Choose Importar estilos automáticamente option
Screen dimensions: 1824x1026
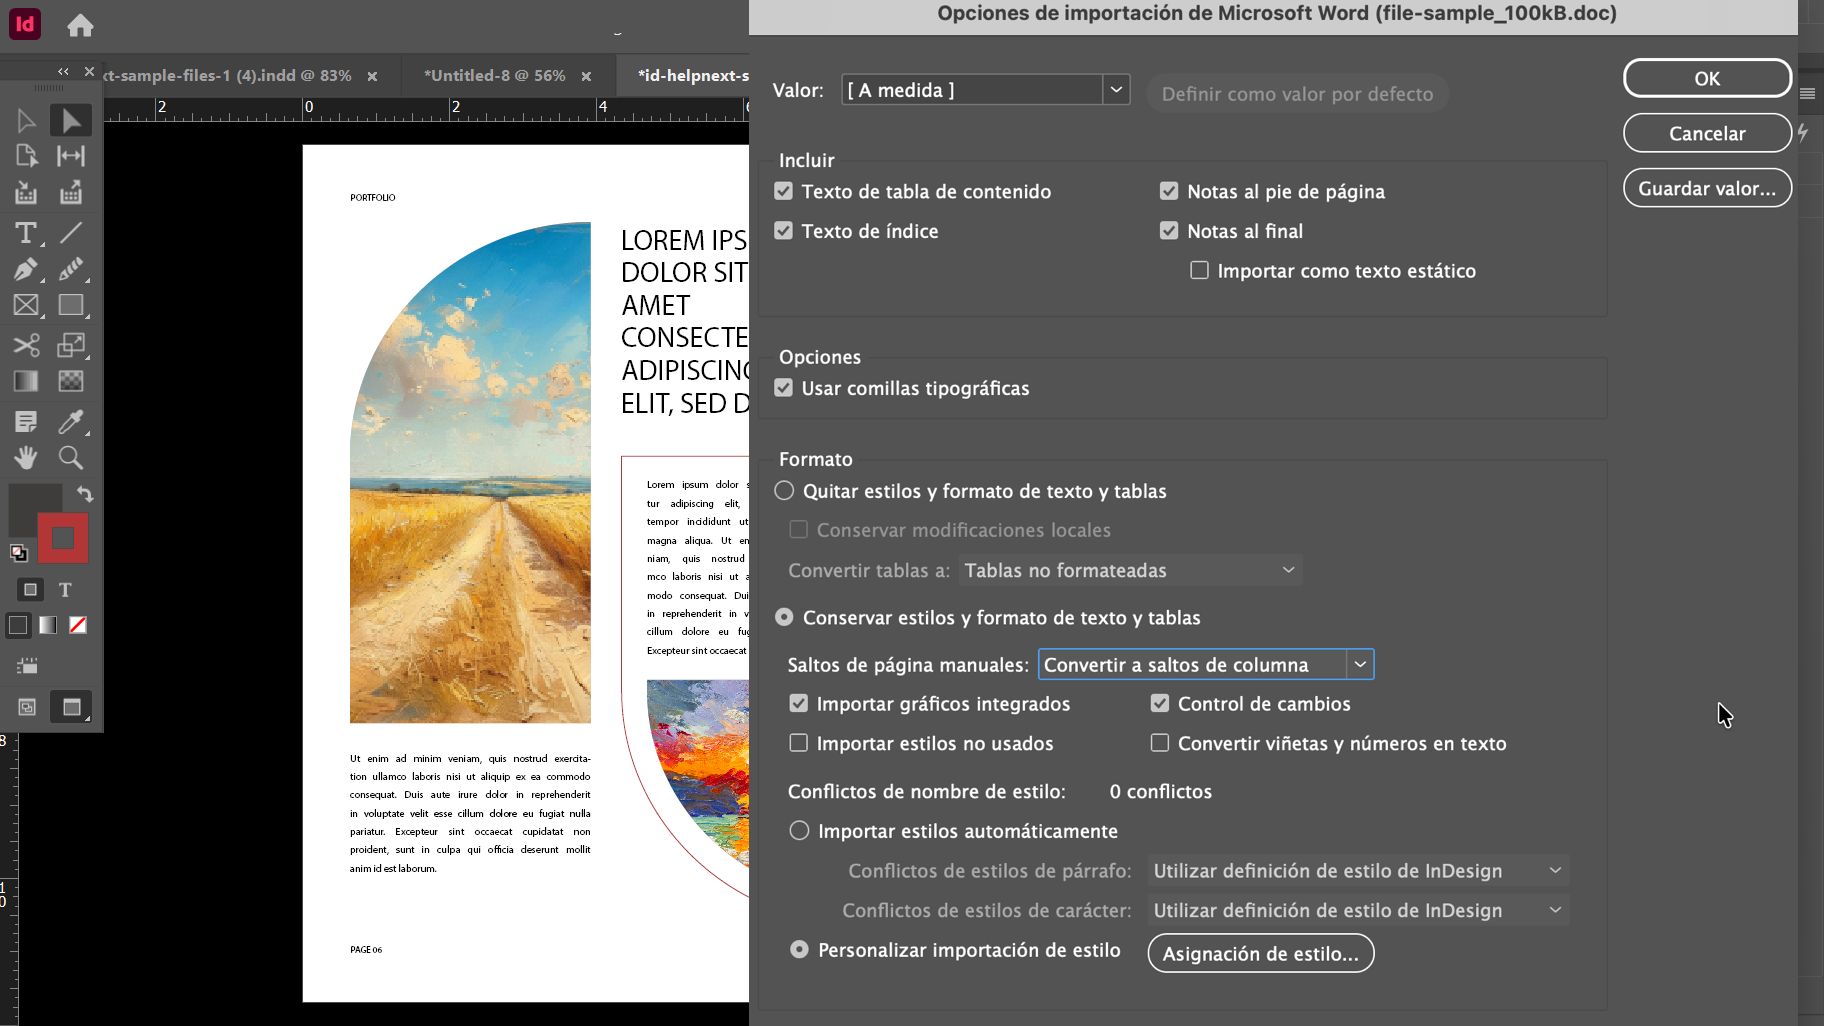(799, 830)
